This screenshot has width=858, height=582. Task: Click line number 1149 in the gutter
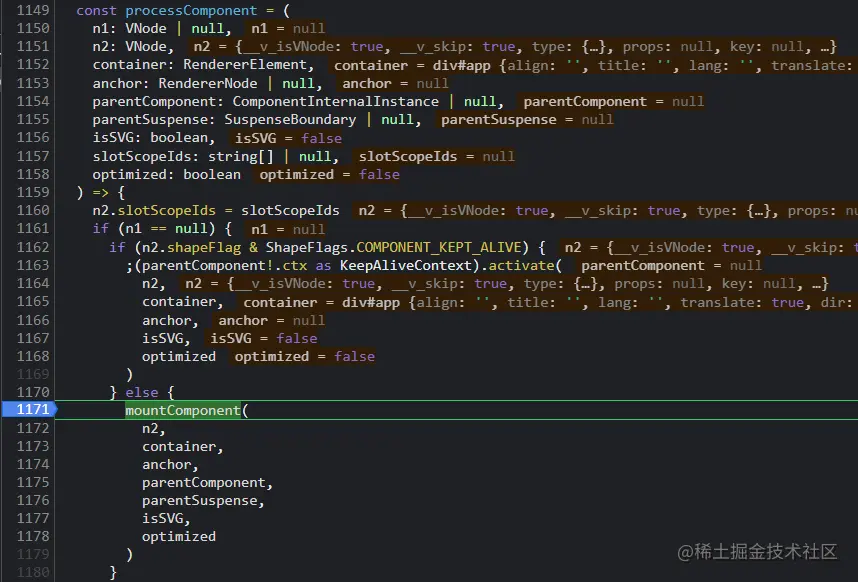(33, 10)
